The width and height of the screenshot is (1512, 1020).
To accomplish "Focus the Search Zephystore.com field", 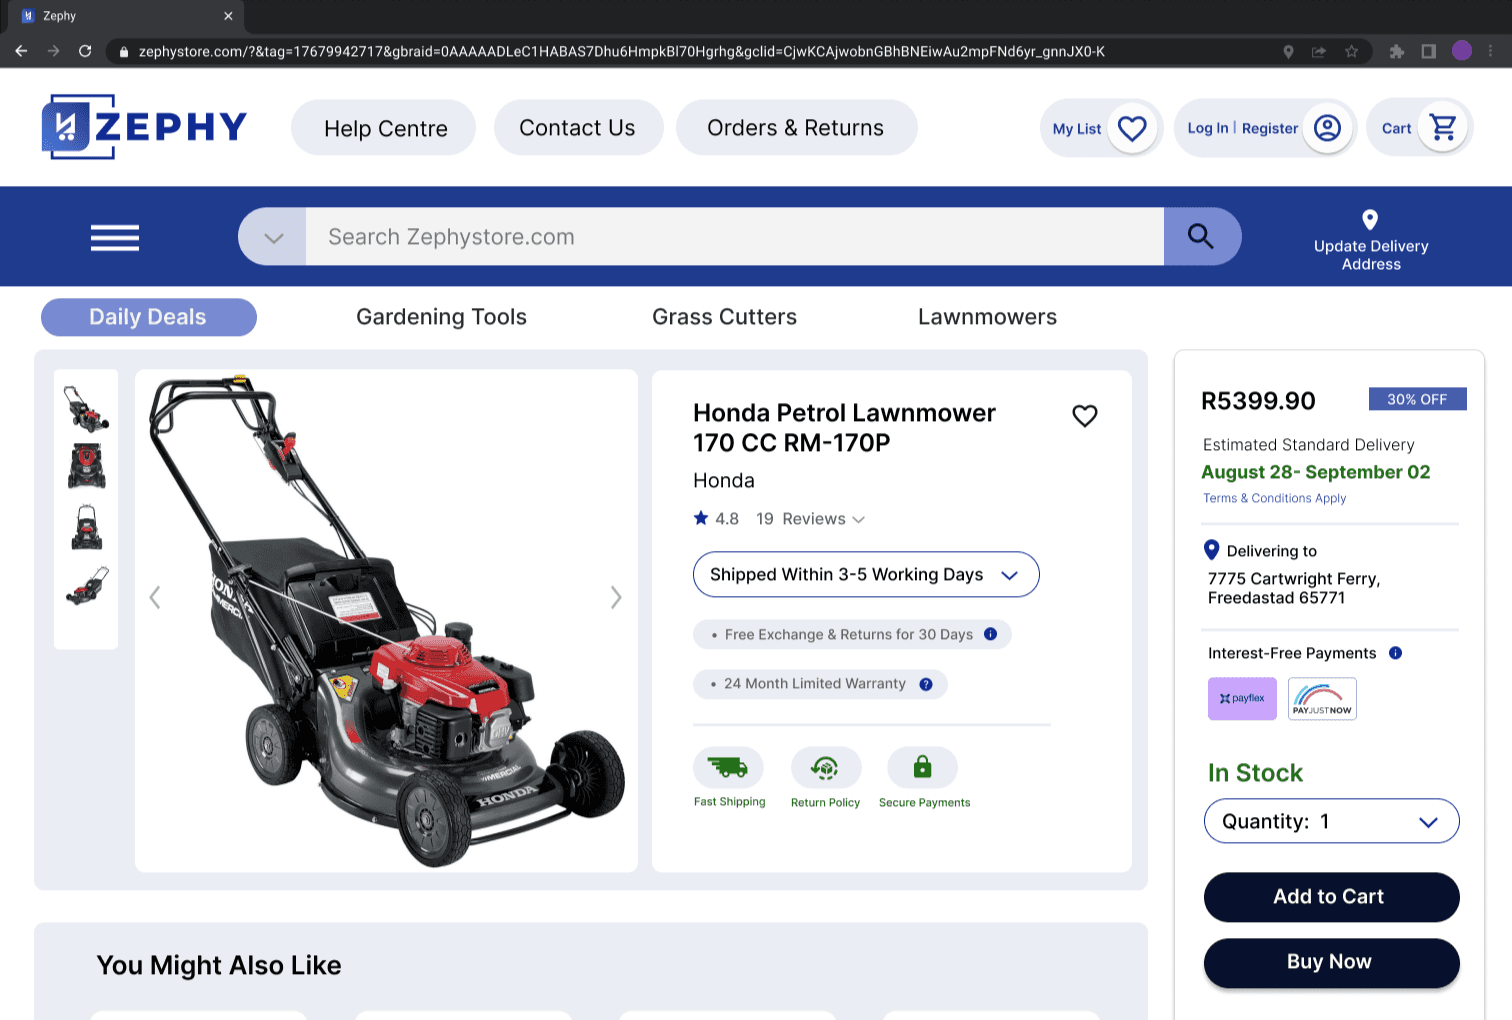I will (x=735, y=237).
